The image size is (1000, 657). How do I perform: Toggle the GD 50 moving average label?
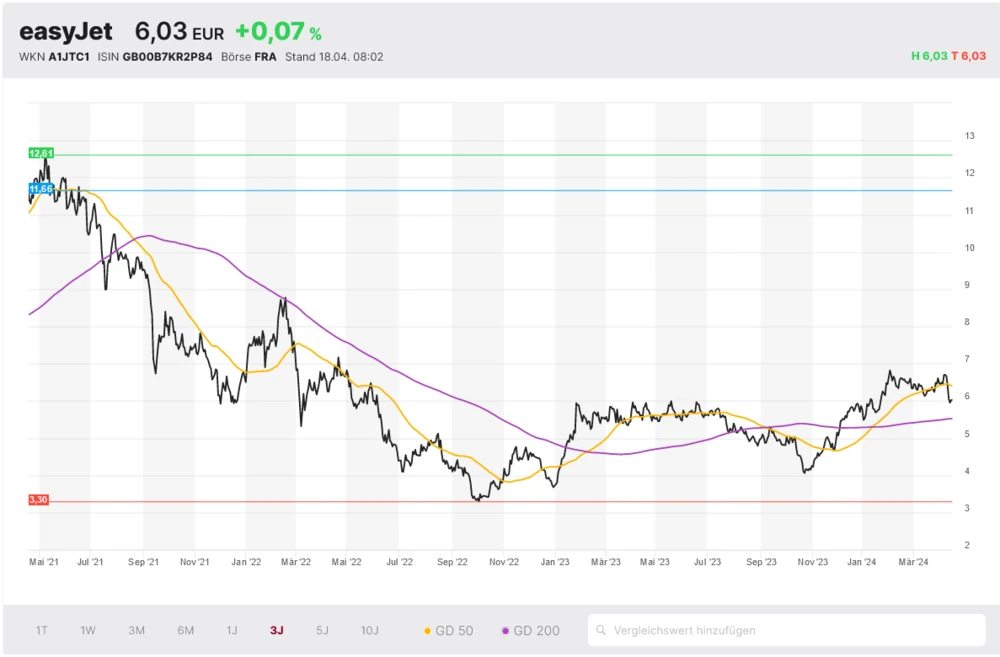tap(454, 631)
